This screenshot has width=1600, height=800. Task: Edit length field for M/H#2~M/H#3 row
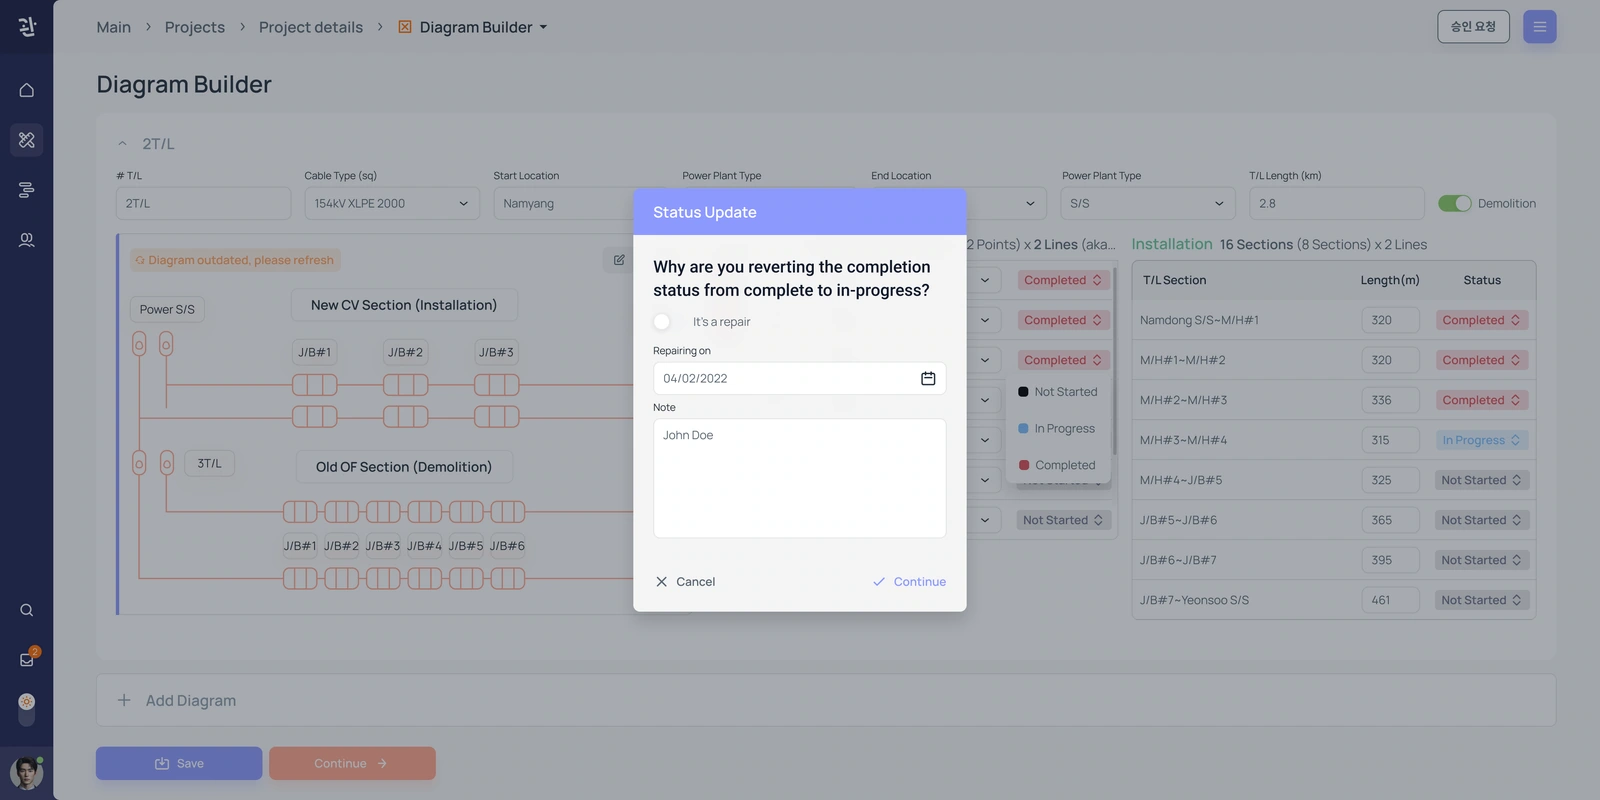[x=1390, y=400]
